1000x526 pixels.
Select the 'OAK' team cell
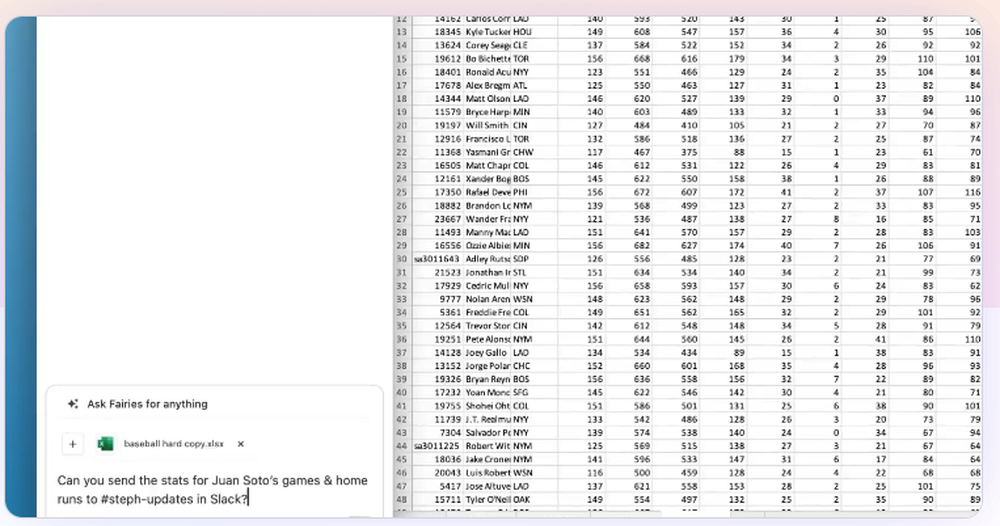click(534, 499)
